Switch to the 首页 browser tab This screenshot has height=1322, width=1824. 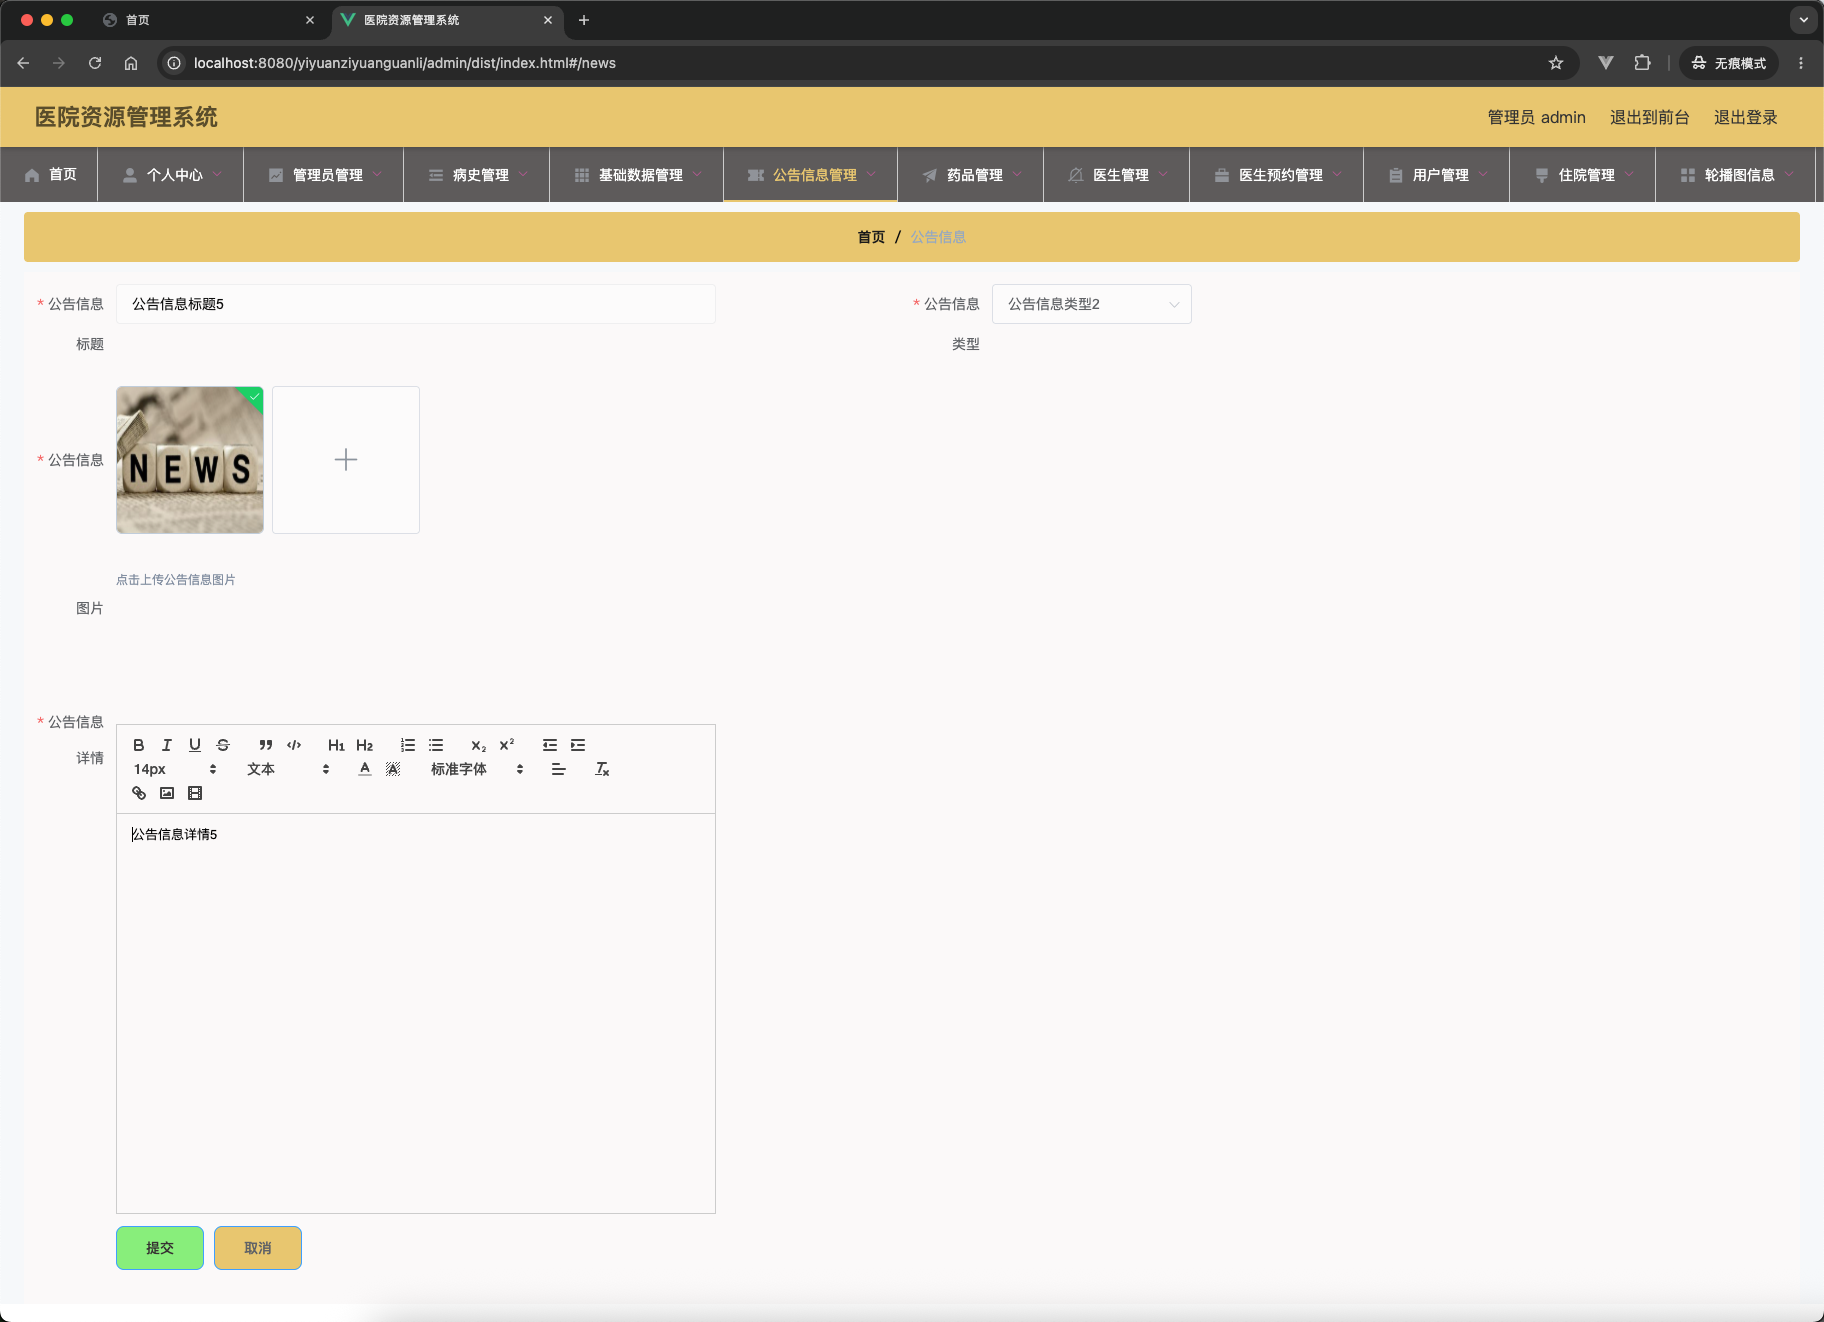pos(208,20)
